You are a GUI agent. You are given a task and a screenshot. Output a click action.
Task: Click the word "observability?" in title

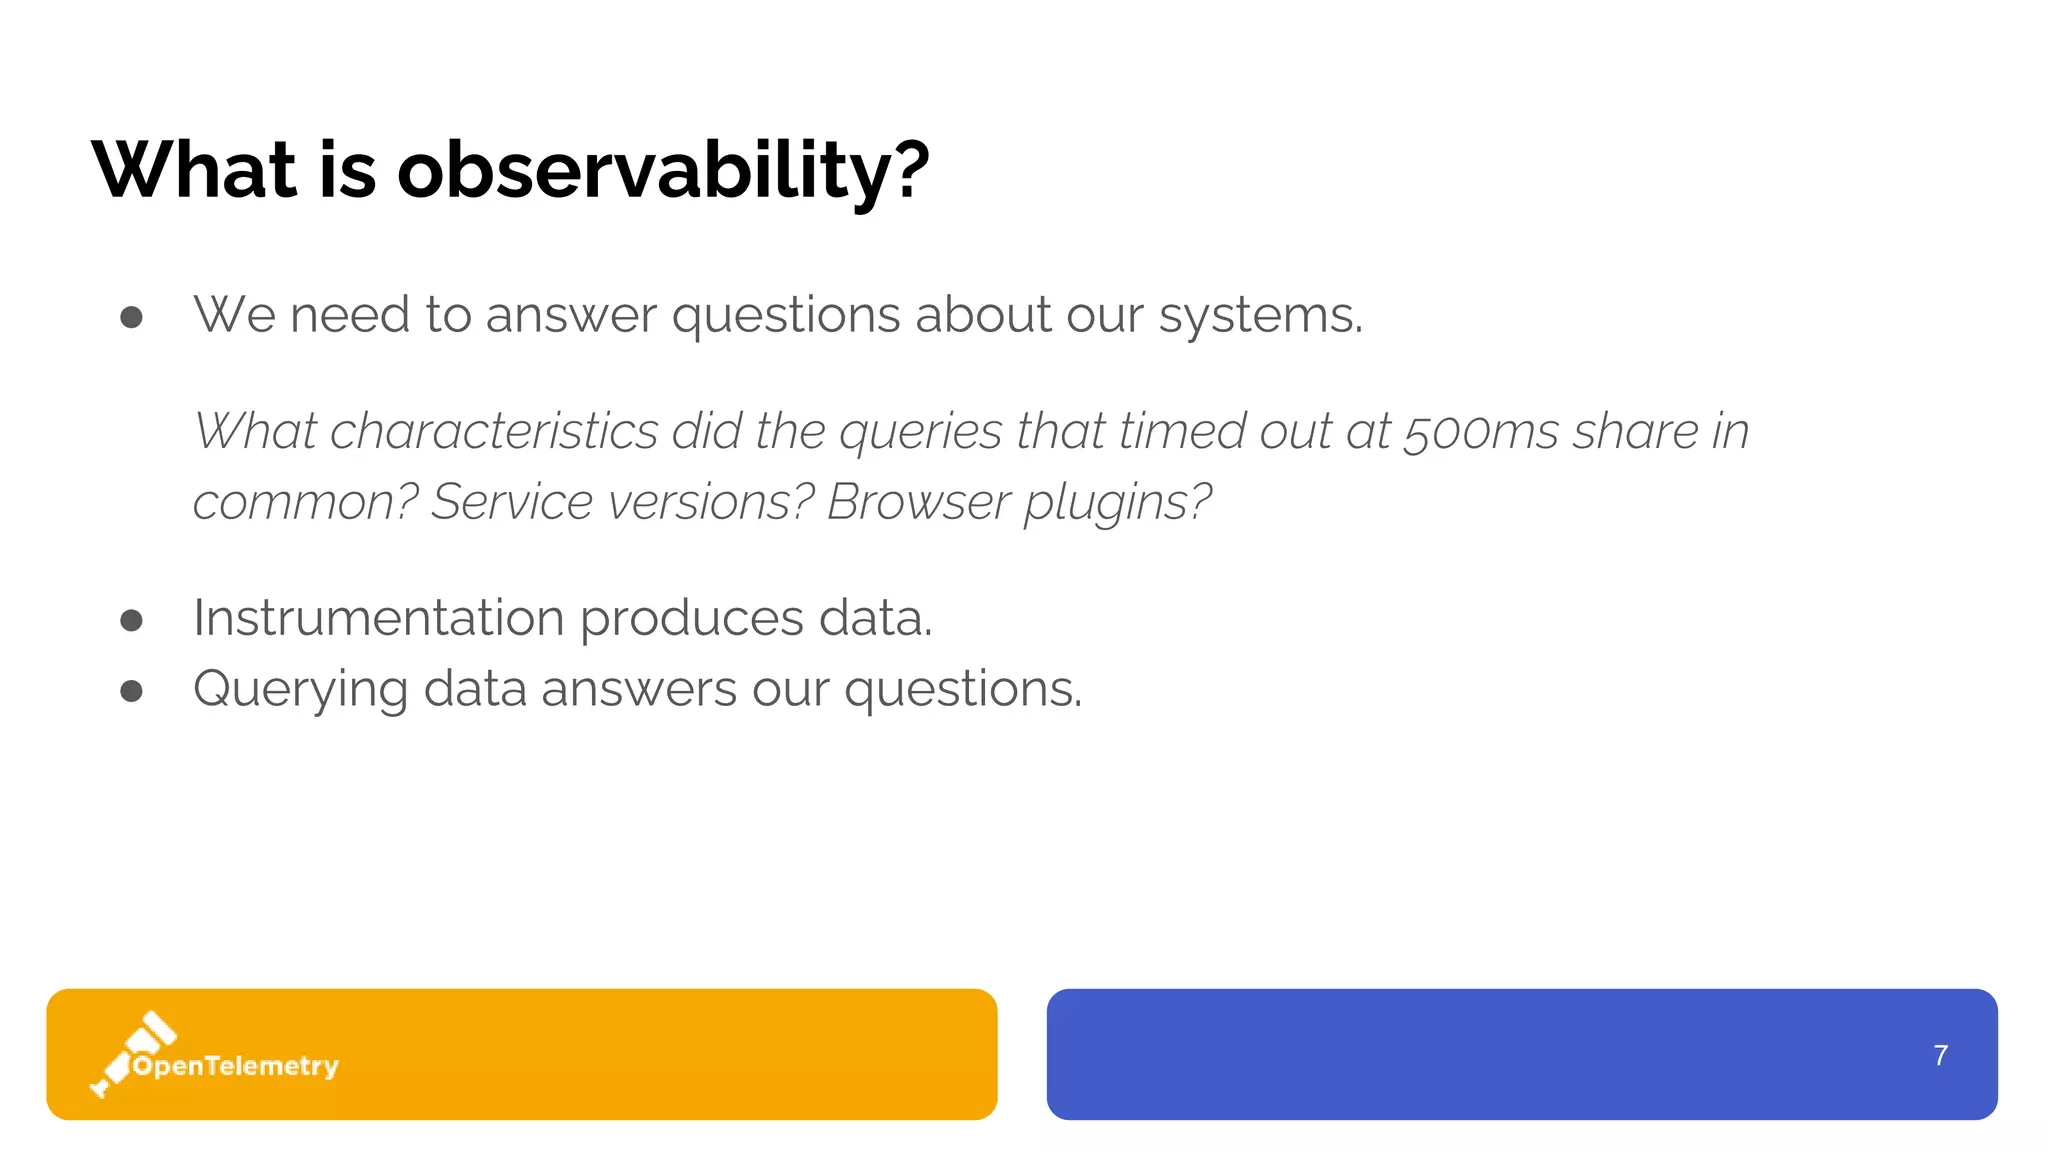(663, 170)
